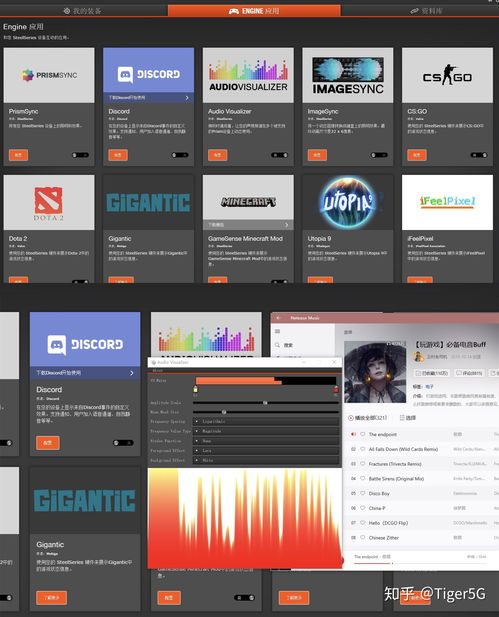Screen dimensions: 499x617
Task: Open the PrismSync app tile logo
Action: [x=49, y=75]
